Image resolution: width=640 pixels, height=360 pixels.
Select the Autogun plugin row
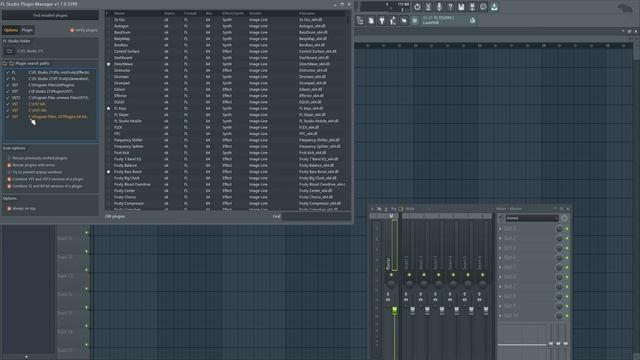coord(226,26)
